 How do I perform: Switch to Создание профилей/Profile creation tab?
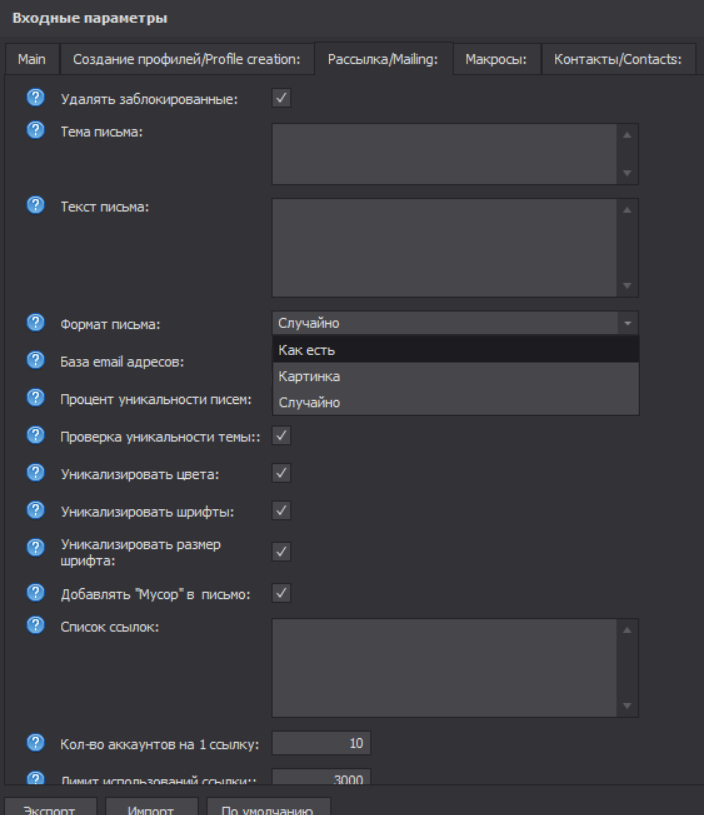187,60
